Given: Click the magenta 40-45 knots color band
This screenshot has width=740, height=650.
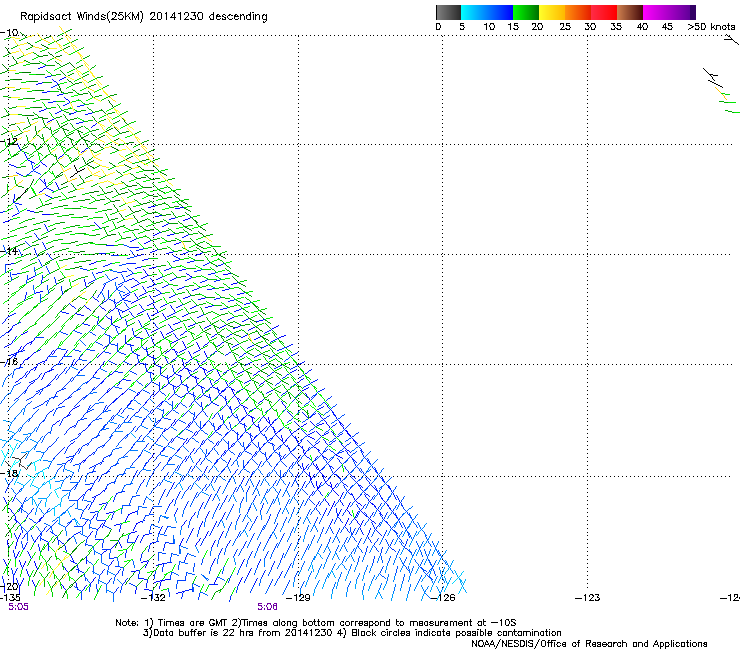Looking at the screenshot, I should (656, 12).
